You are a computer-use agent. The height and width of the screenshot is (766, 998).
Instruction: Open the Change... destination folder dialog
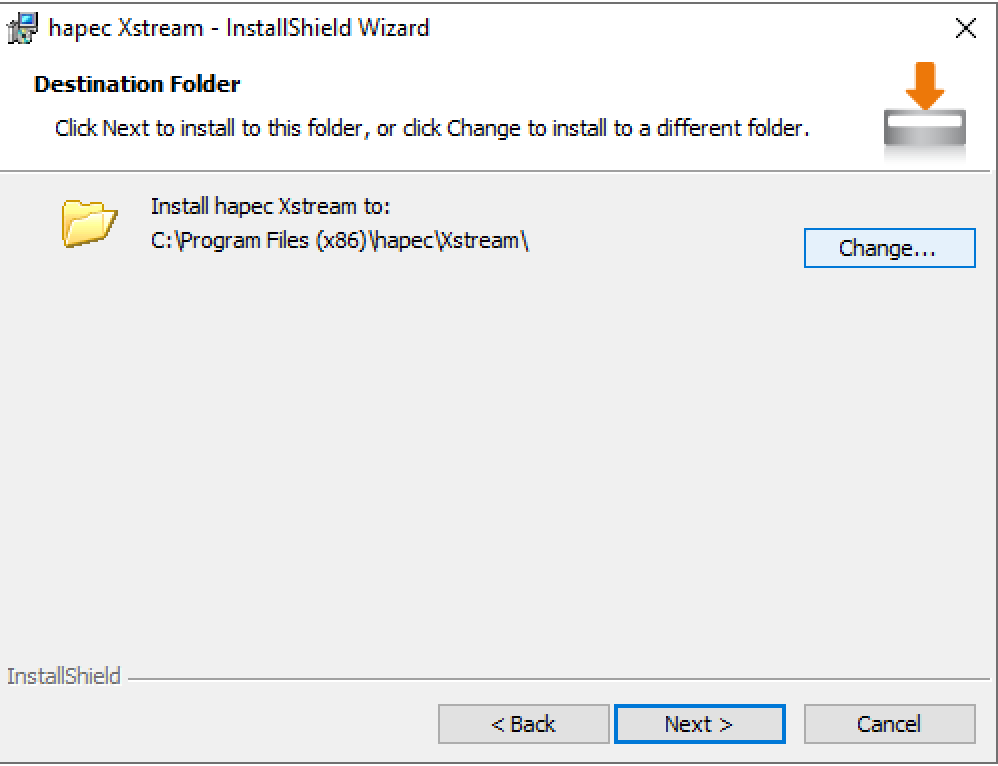tap(888, 249)
